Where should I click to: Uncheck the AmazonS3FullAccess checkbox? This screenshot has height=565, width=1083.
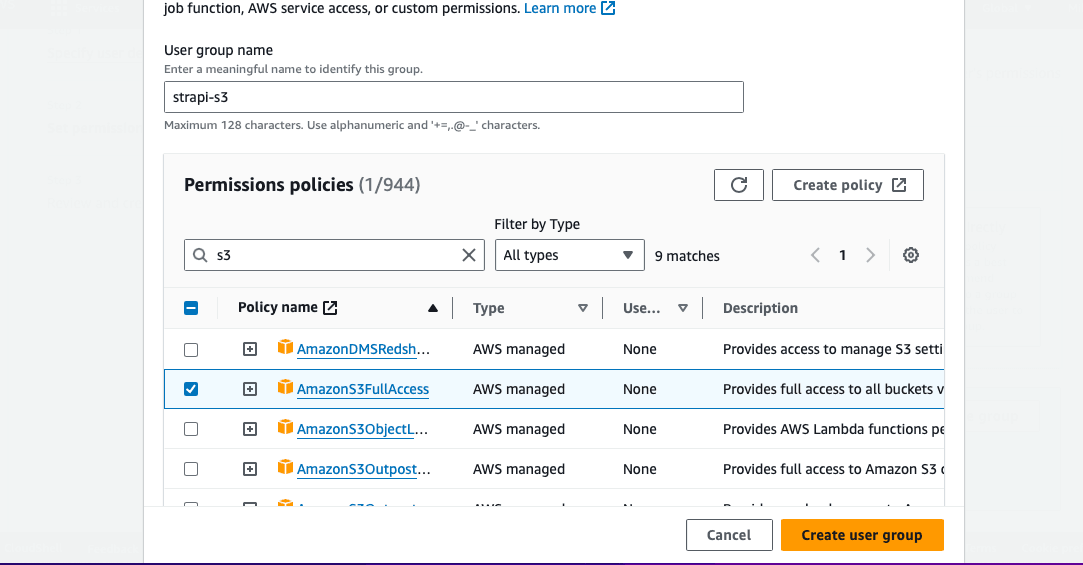tap(191, 390)
